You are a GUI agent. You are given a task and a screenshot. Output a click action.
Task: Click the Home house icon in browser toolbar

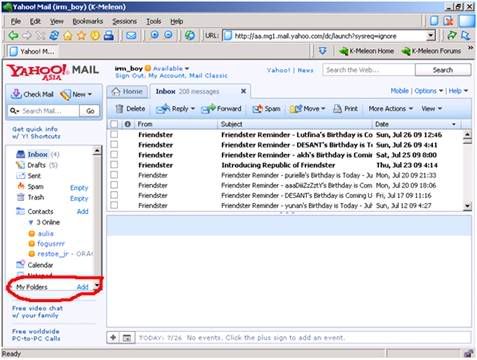(68, 35)
